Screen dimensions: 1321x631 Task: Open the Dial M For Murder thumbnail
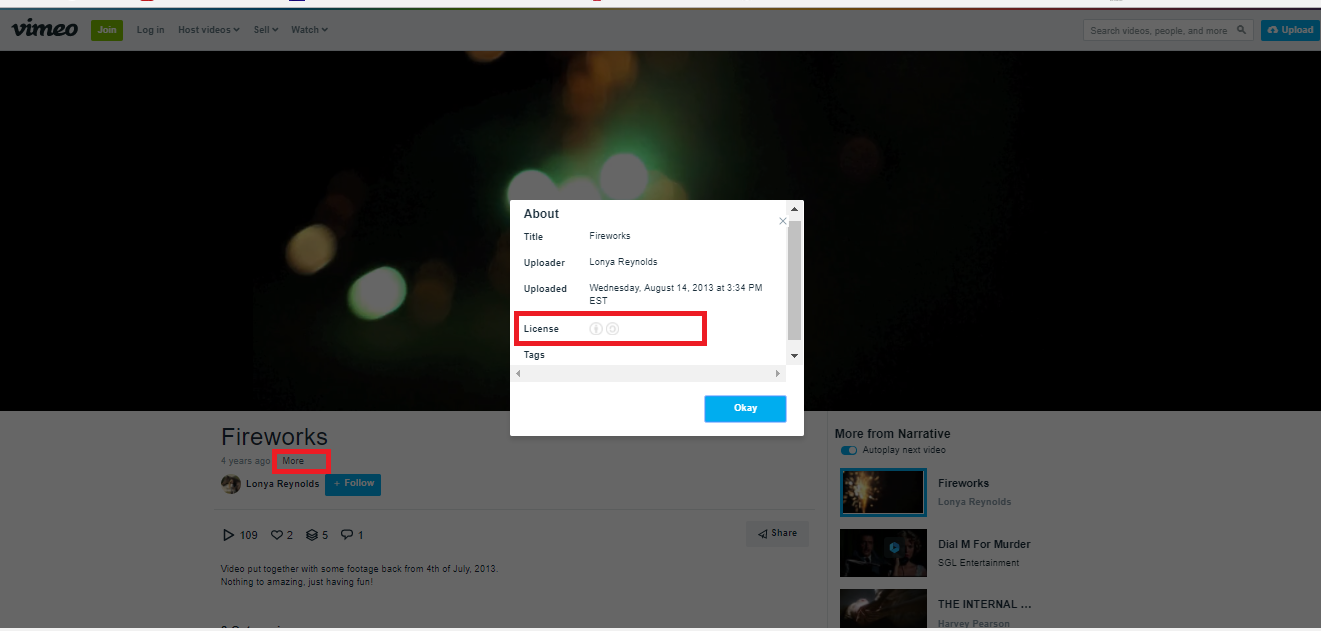pyautogui.click(x=883, y=553)
